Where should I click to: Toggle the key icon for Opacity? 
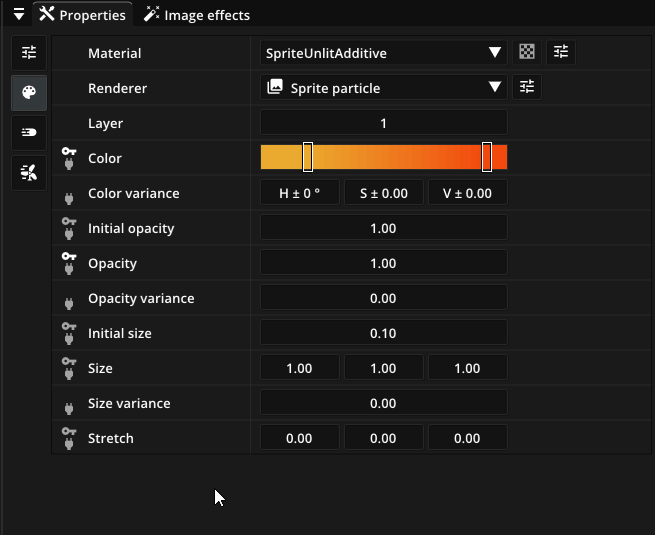tap(69, 256)
